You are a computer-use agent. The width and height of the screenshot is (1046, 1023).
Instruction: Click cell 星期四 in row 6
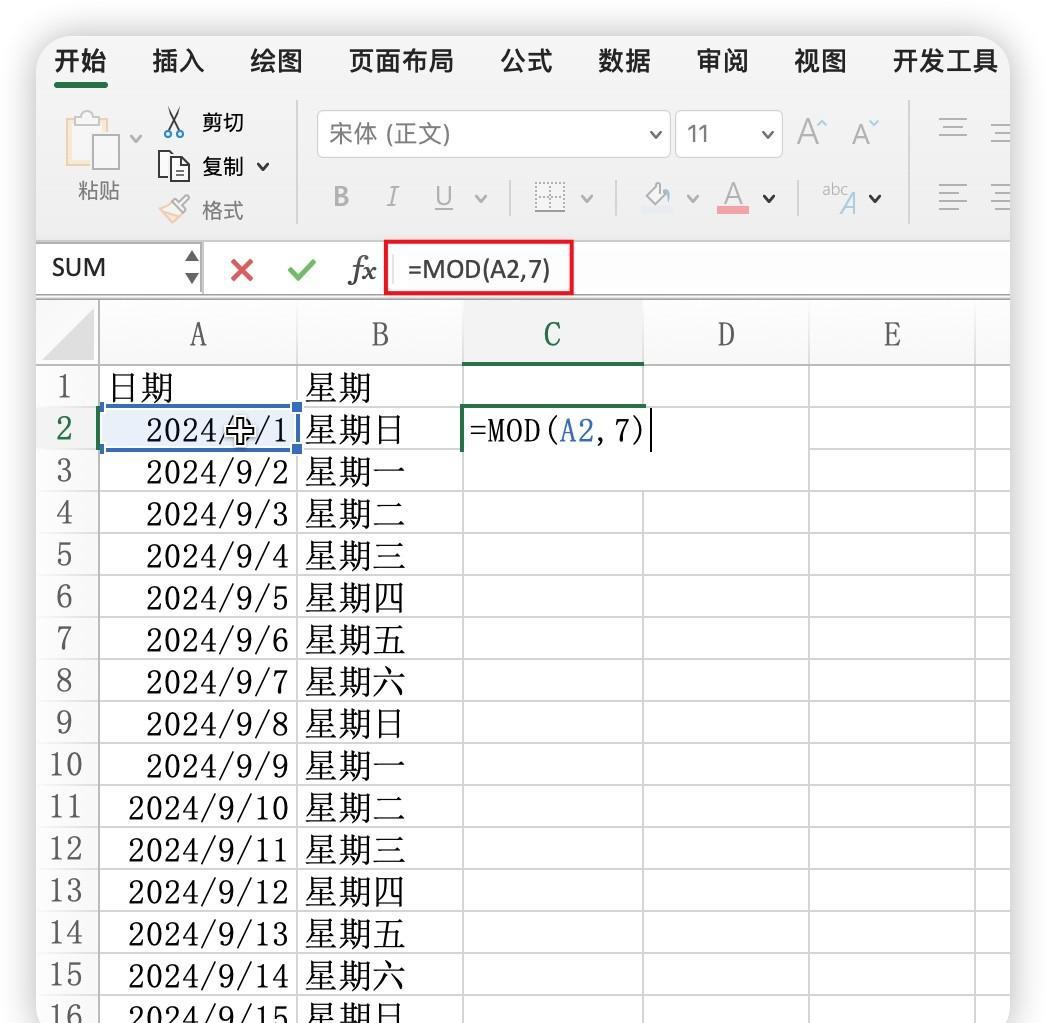click(380, 597)
